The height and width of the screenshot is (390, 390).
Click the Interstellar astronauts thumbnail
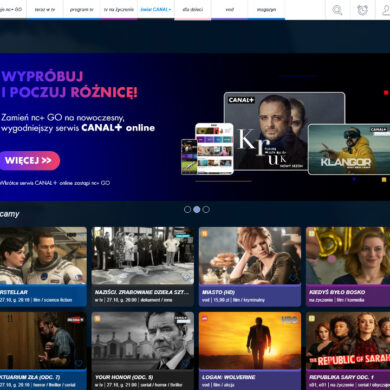[x=43, y=256]
